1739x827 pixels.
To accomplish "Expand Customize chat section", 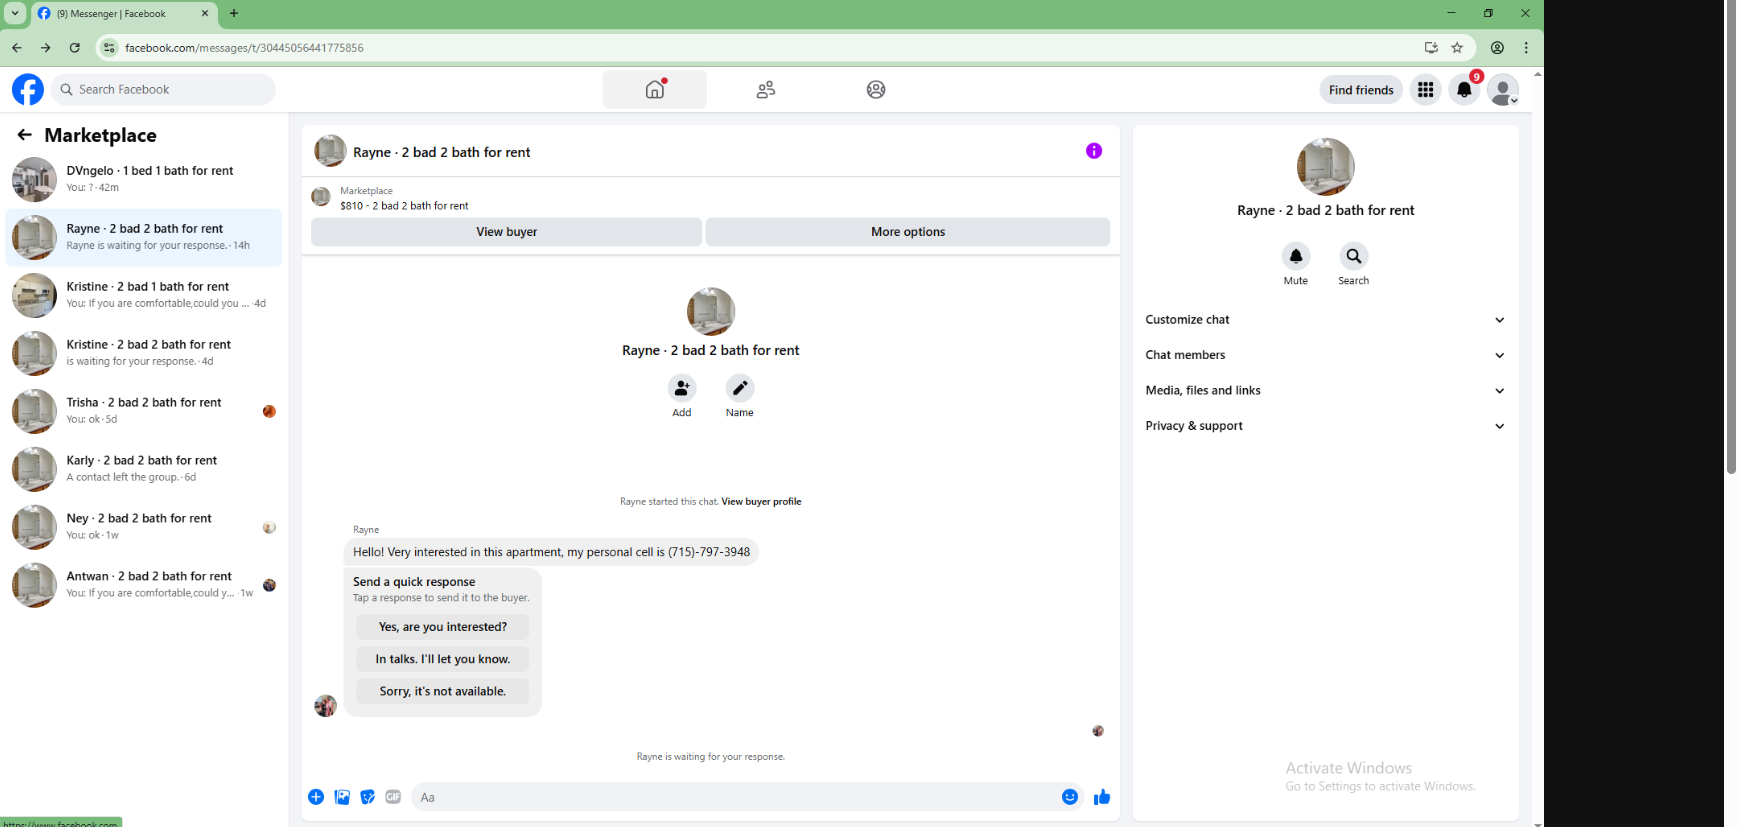I will pos(1325,320).
